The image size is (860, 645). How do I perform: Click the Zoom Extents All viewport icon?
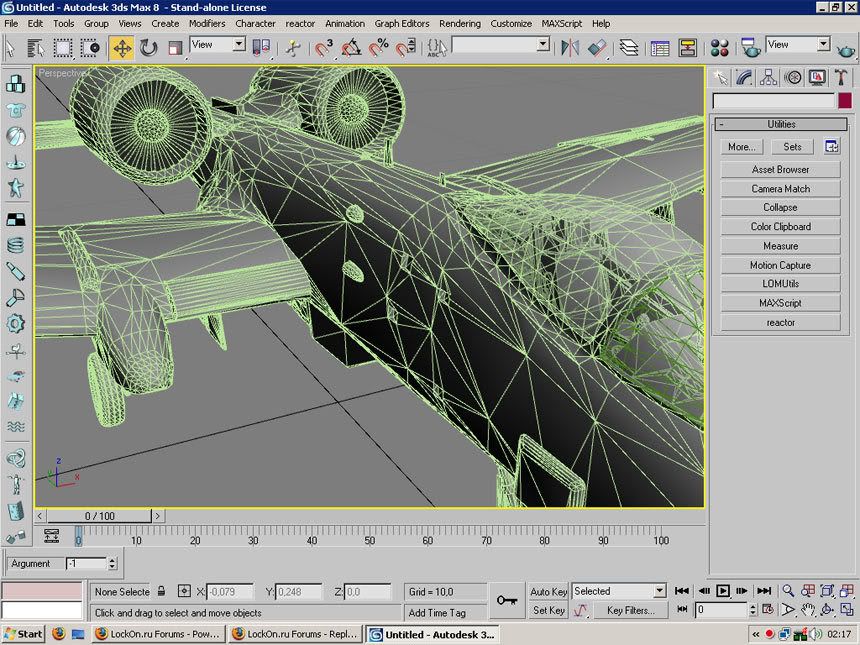pyautogui.click(x=846, y=591)
